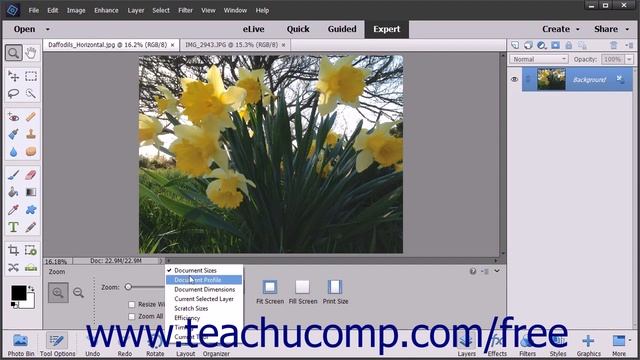Open the Normal blend mode dropdown
The image size is (640, 360).
tap(539, 59)
